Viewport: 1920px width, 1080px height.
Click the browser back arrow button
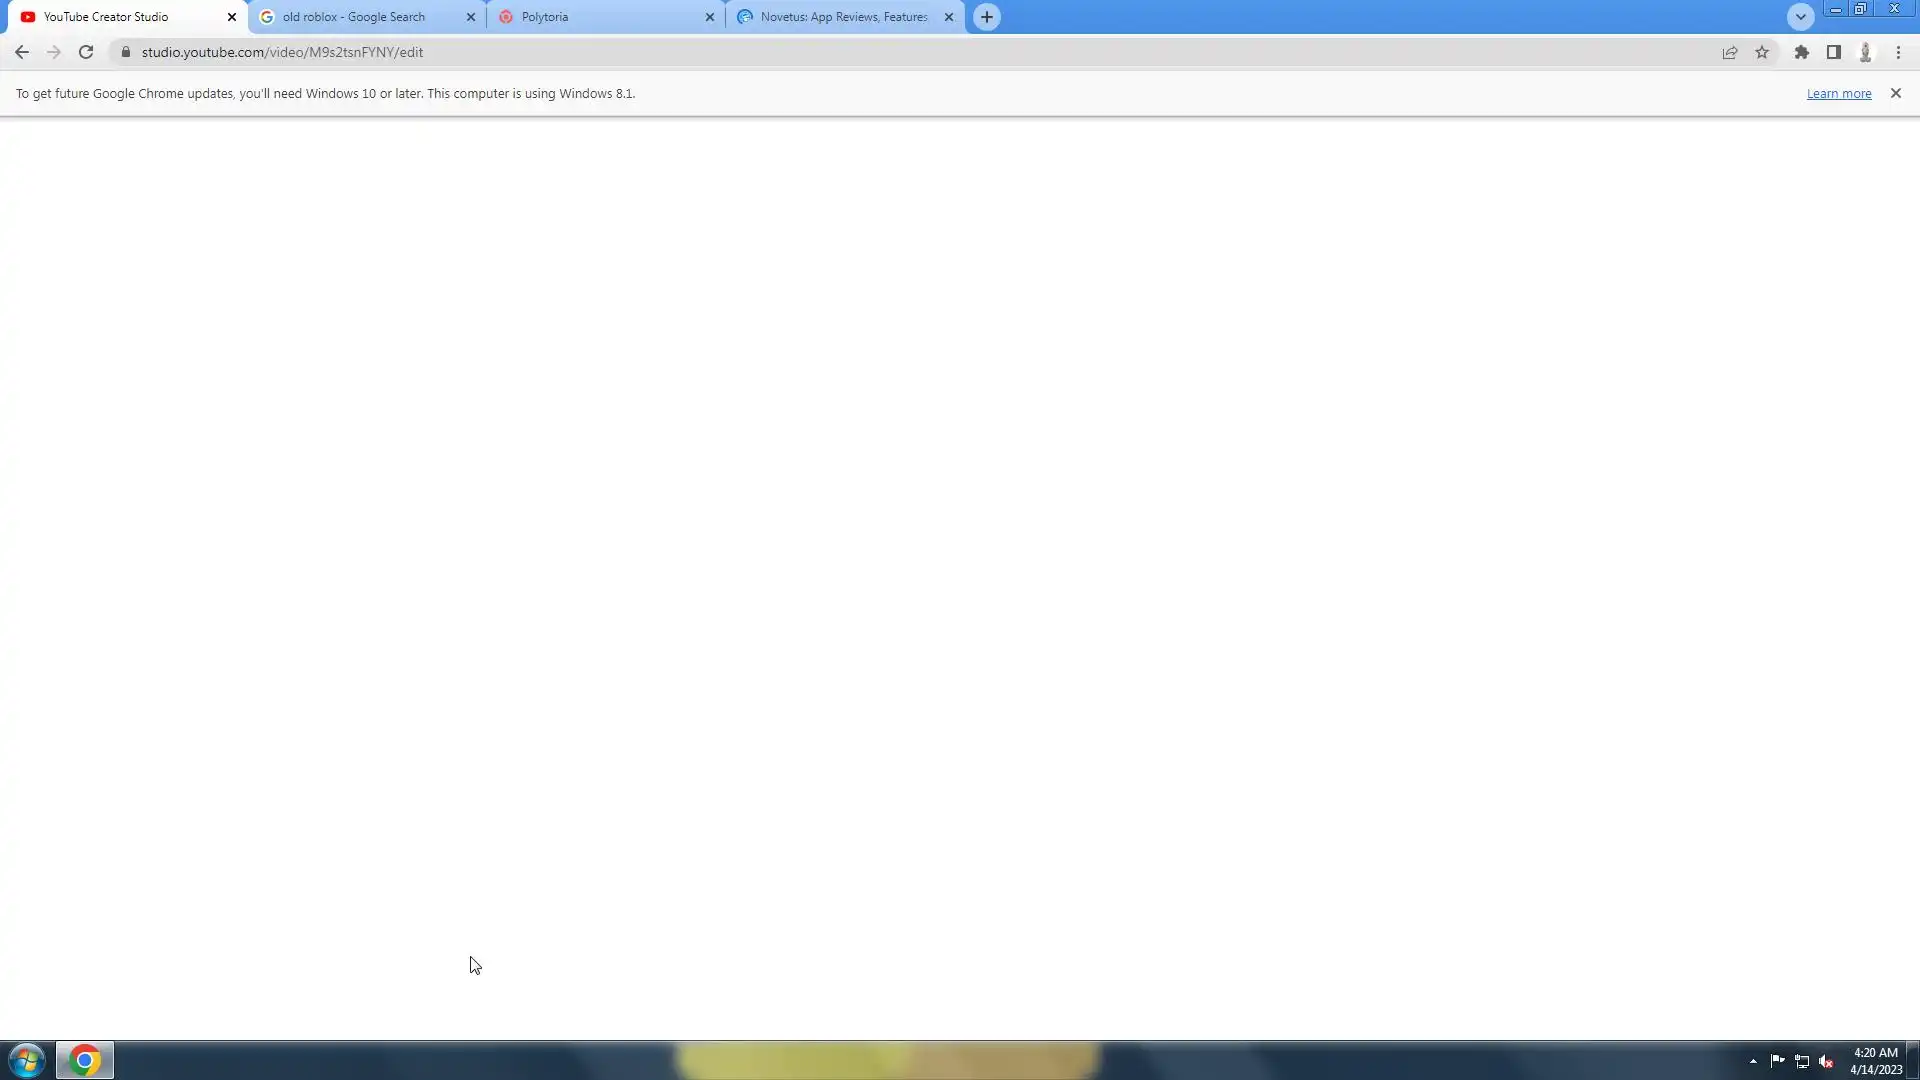pyautogui.click(x=21, y=52)
